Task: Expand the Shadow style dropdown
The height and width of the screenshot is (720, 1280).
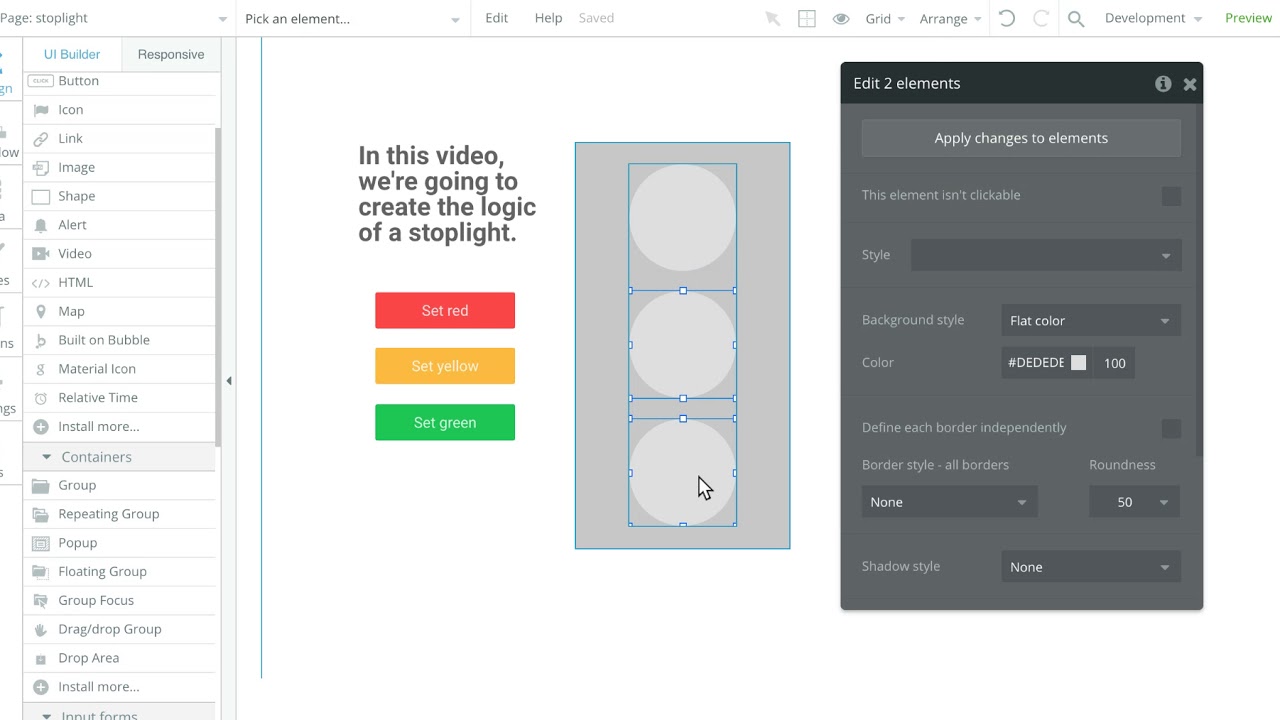Action: point(1090,567)
